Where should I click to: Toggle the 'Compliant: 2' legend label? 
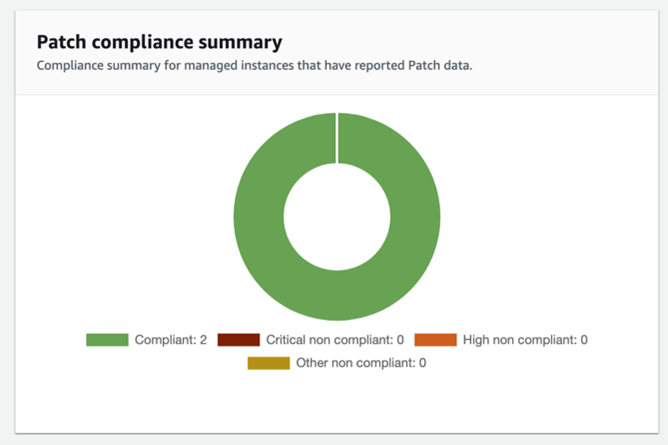tap(171, 340)
